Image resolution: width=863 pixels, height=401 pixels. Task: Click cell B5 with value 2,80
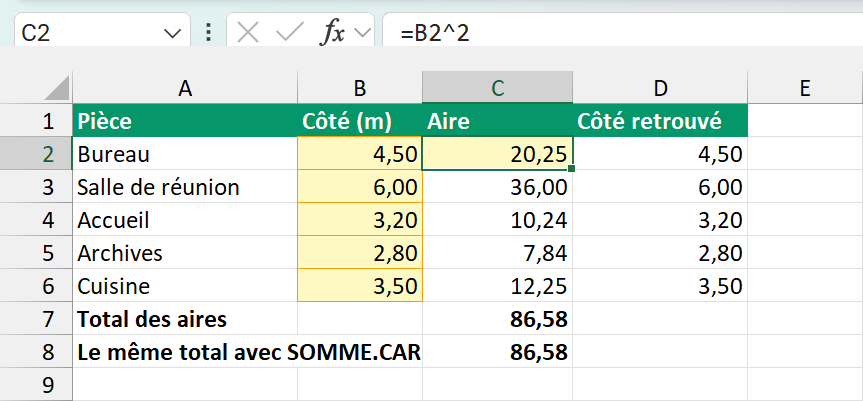[x=360, y=252]
